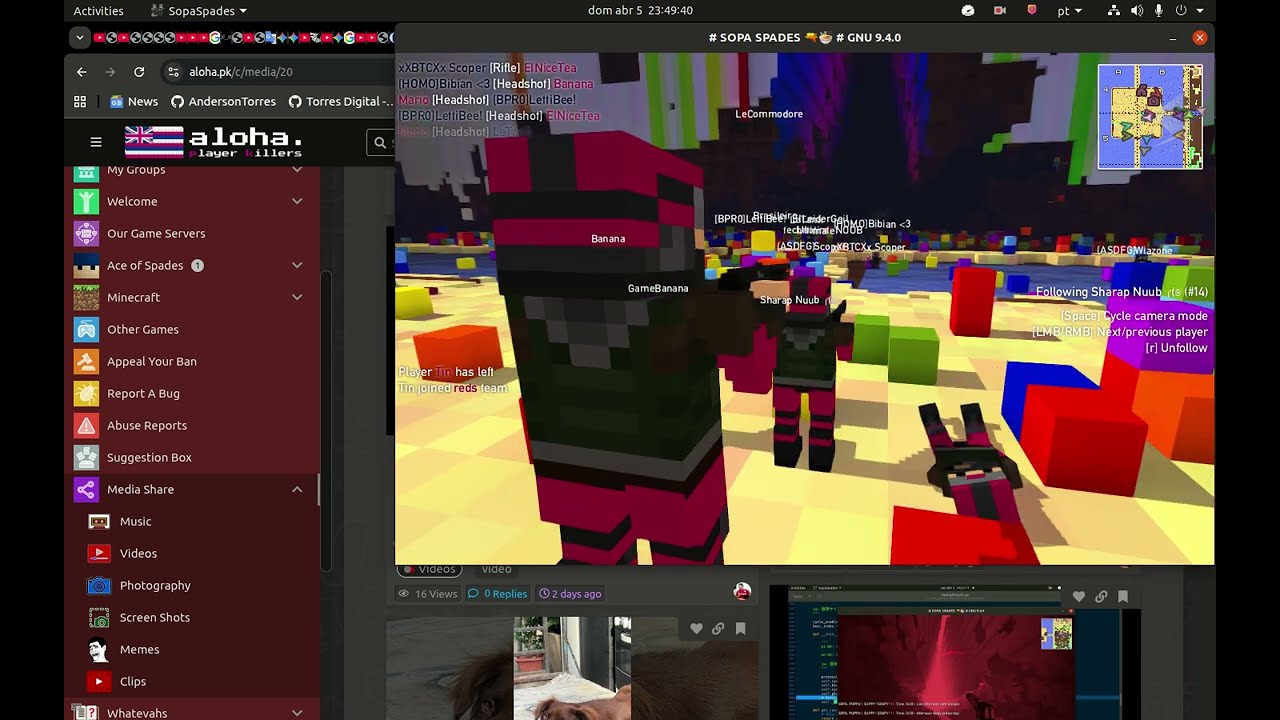Copy link icon on the dog photo post
Viewport: 1280px width, 720px height.
pos(718,629)
